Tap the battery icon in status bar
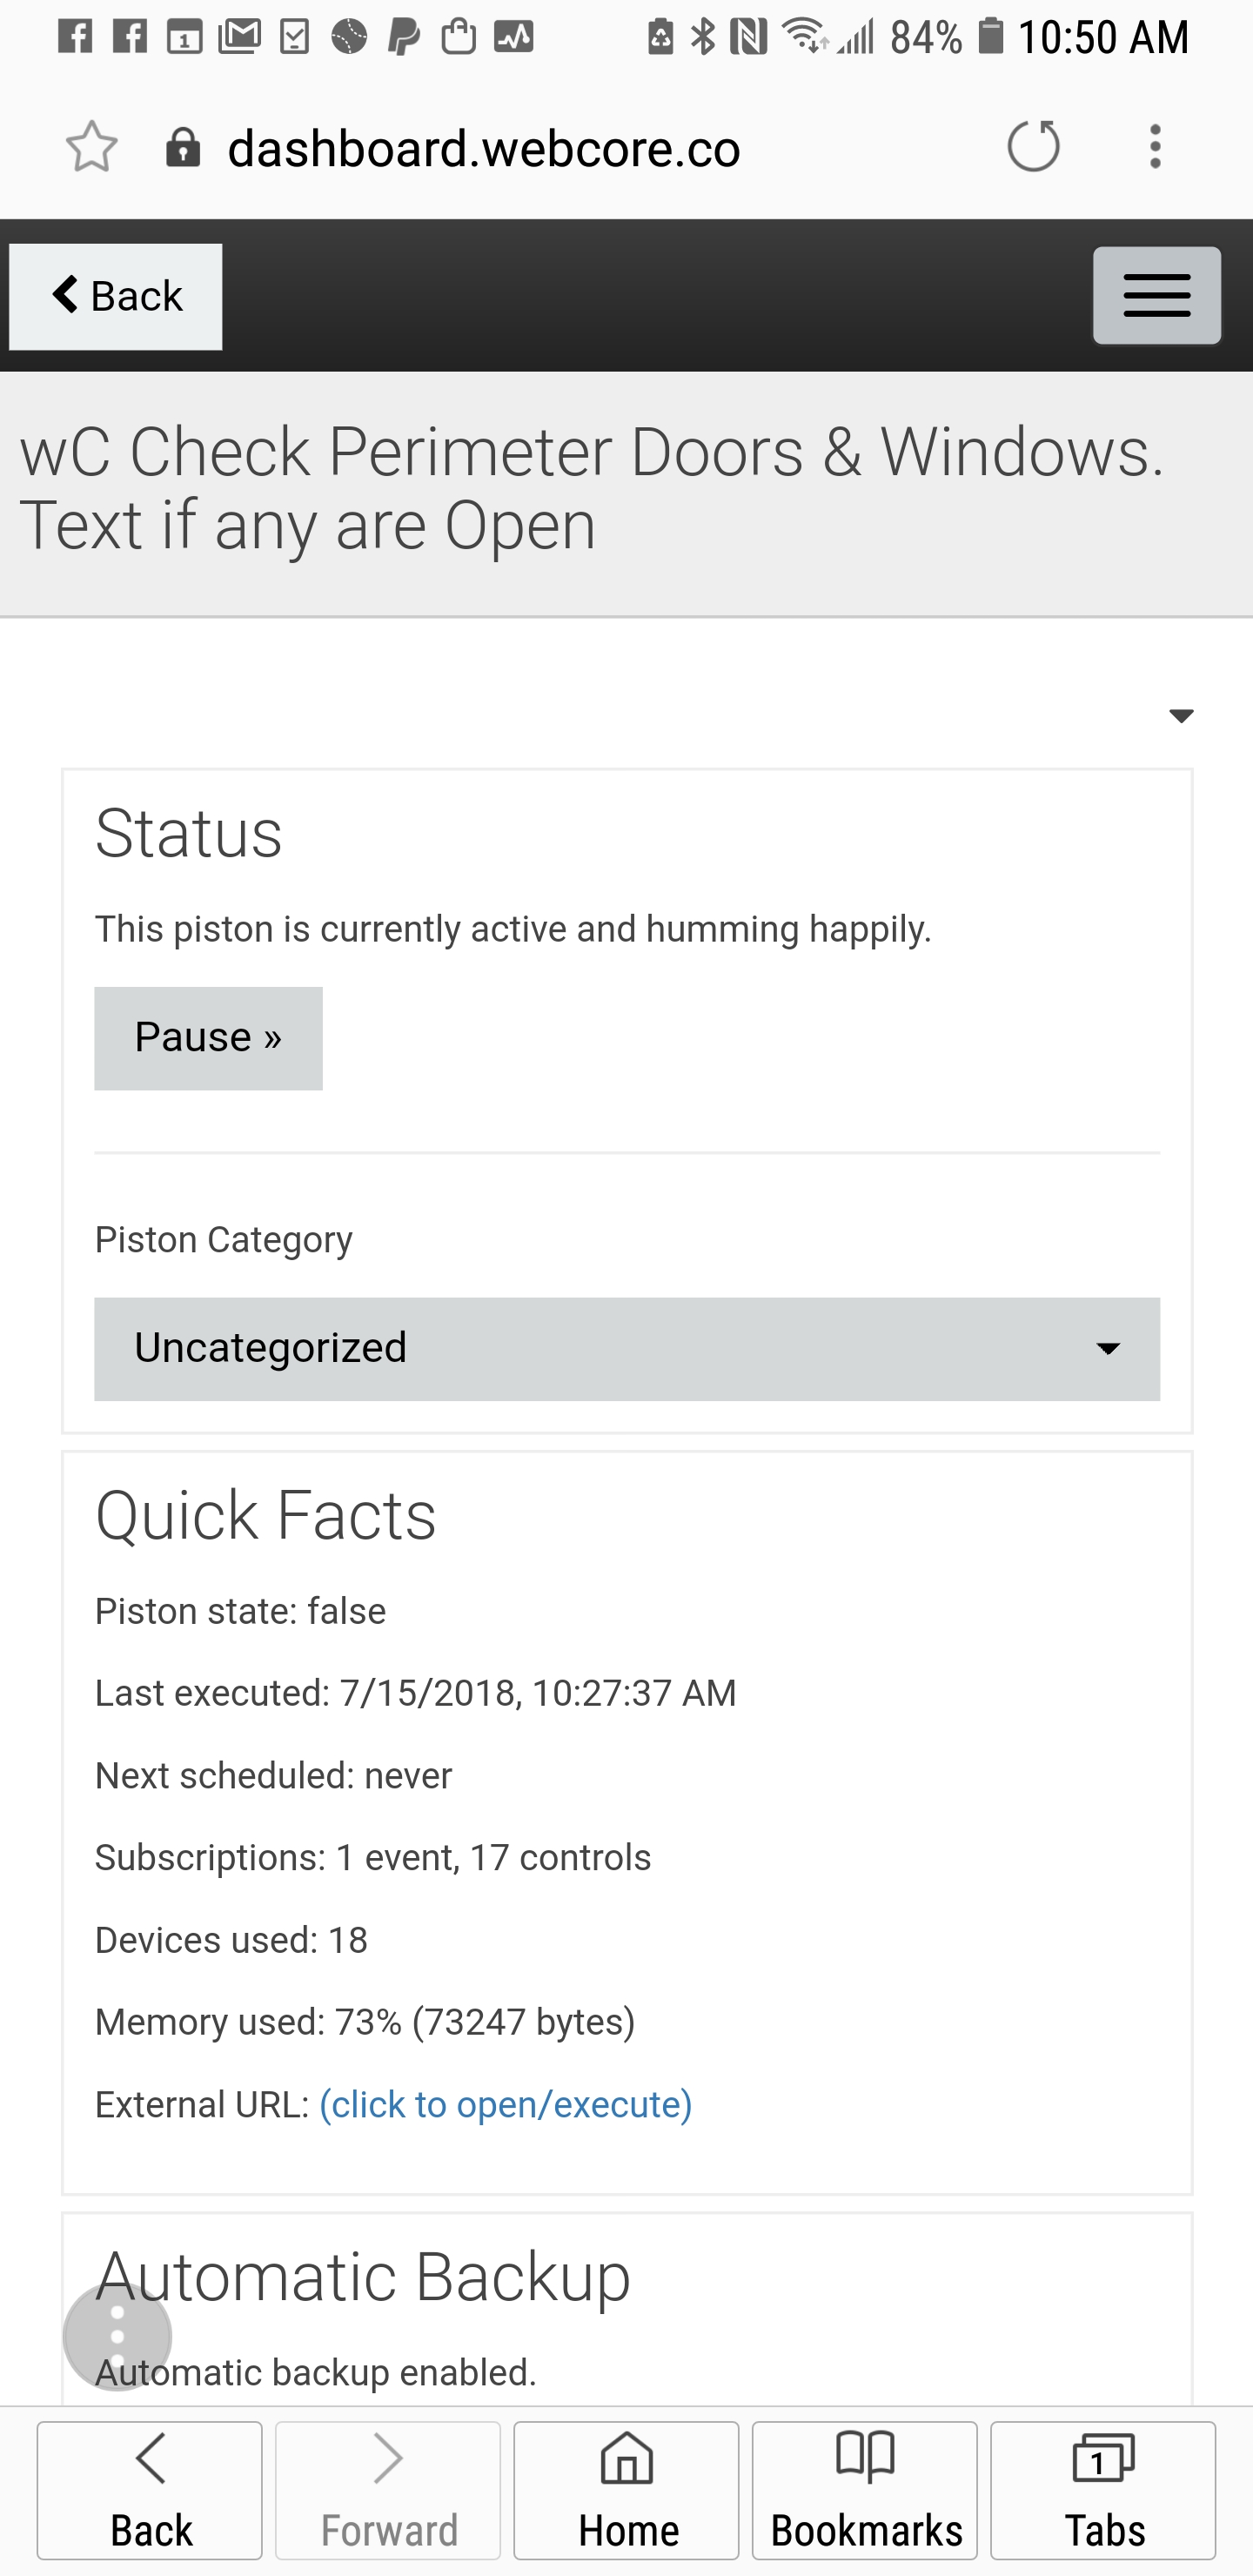The image size is (1253, 2576). click(990, 36)
